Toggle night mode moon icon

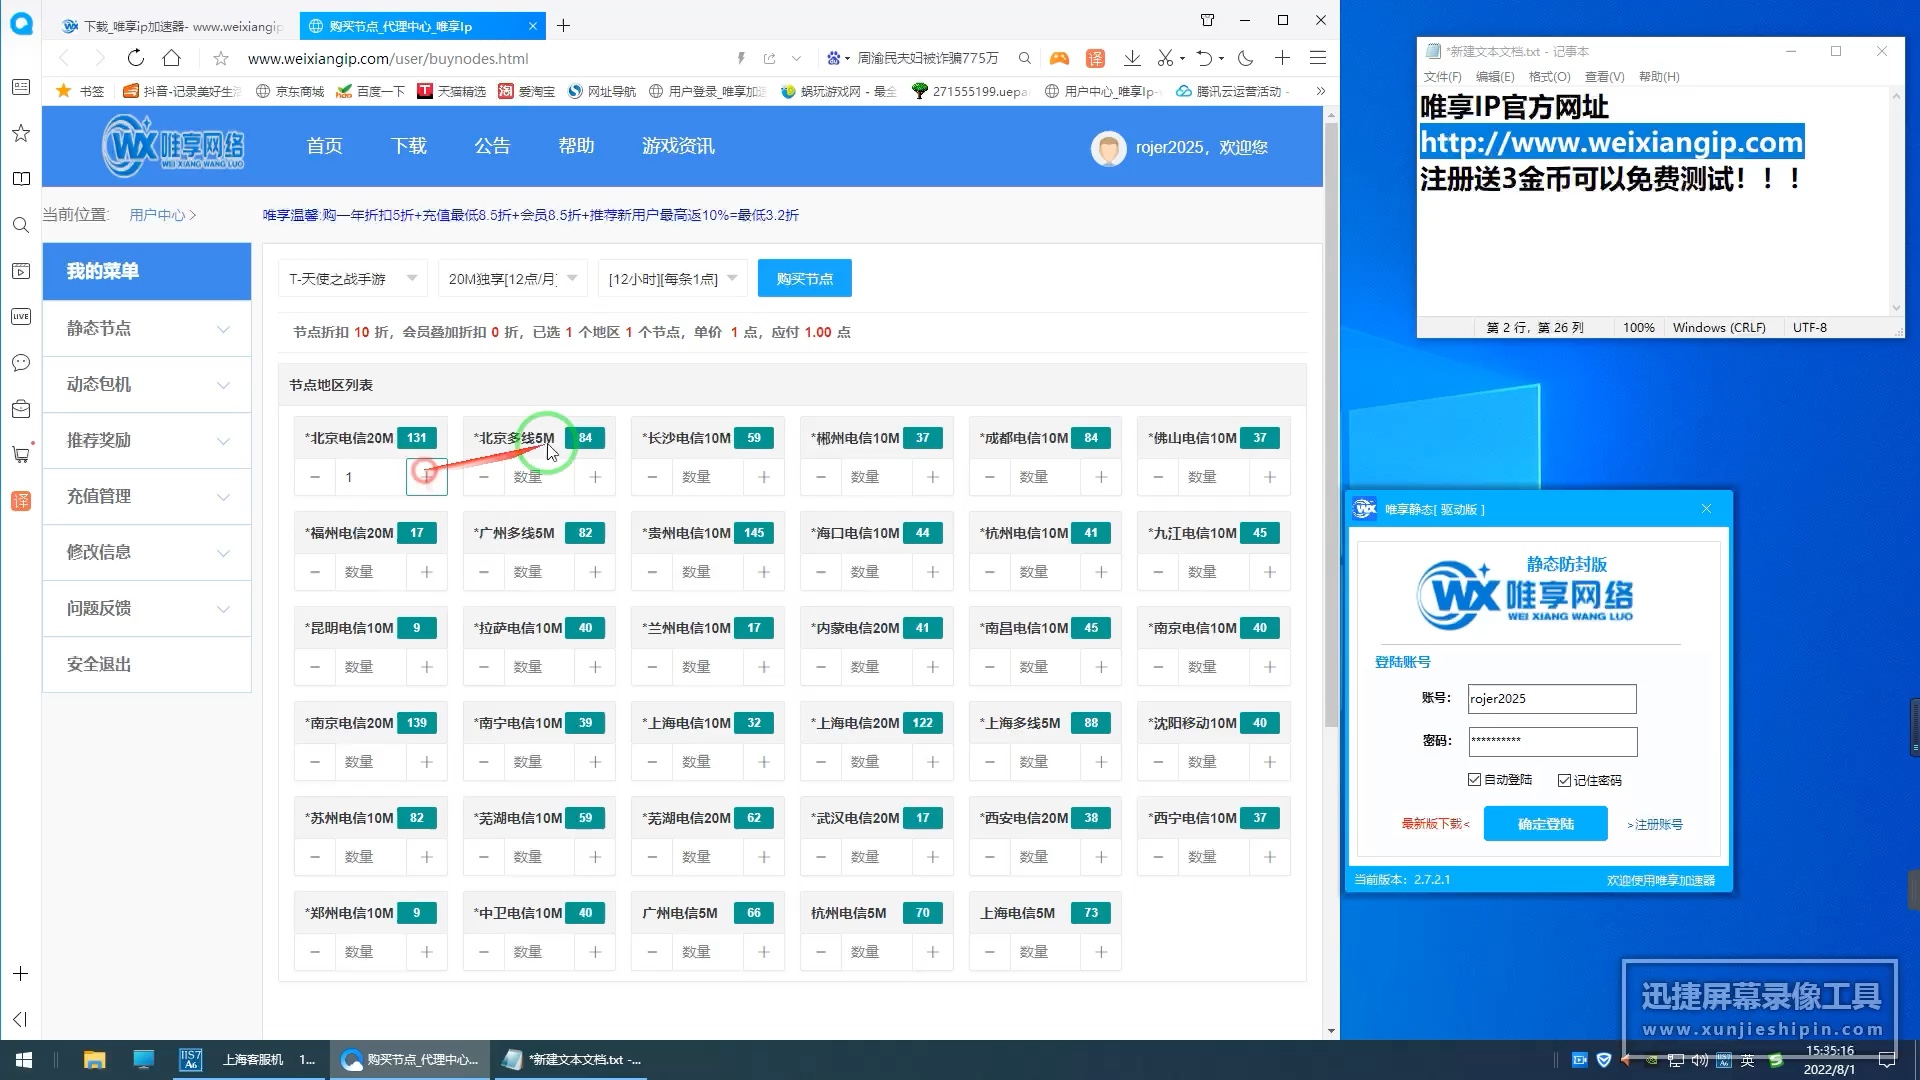coord(1246,58)
